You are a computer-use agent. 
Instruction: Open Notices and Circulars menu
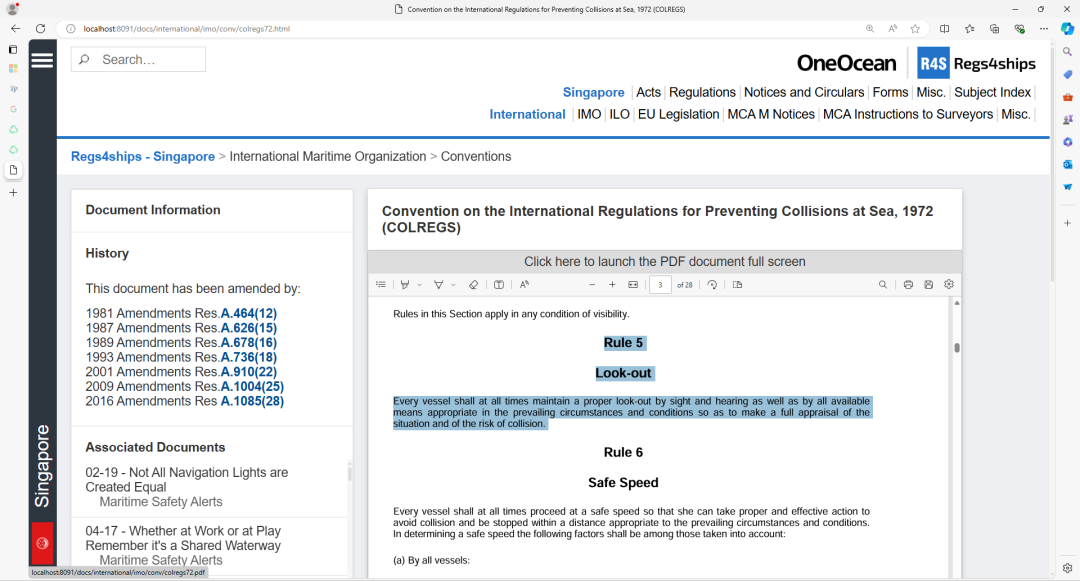[x=804, y=92]
